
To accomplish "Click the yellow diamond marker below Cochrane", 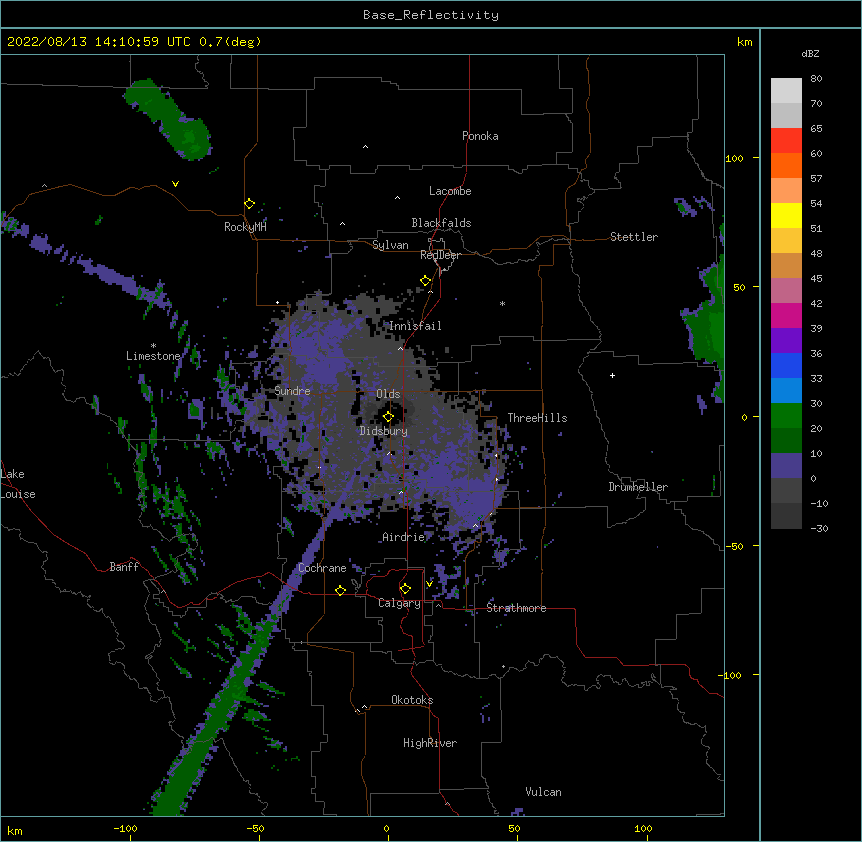I will [x=340, y=590].
